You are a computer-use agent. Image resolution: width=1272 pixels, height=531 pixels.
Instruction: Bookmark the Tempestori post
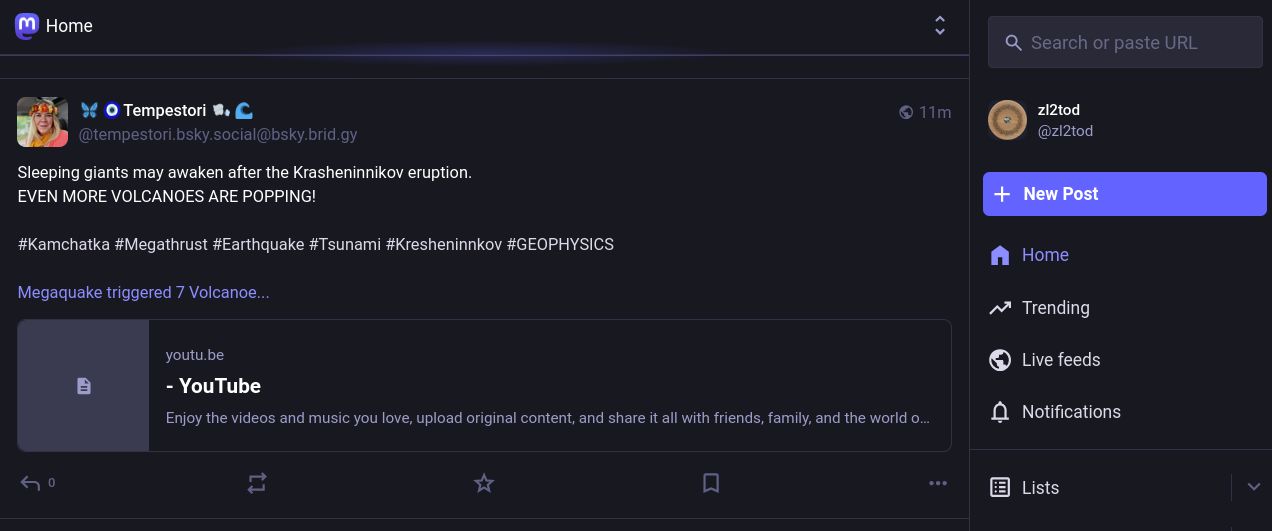click(711, 484)
